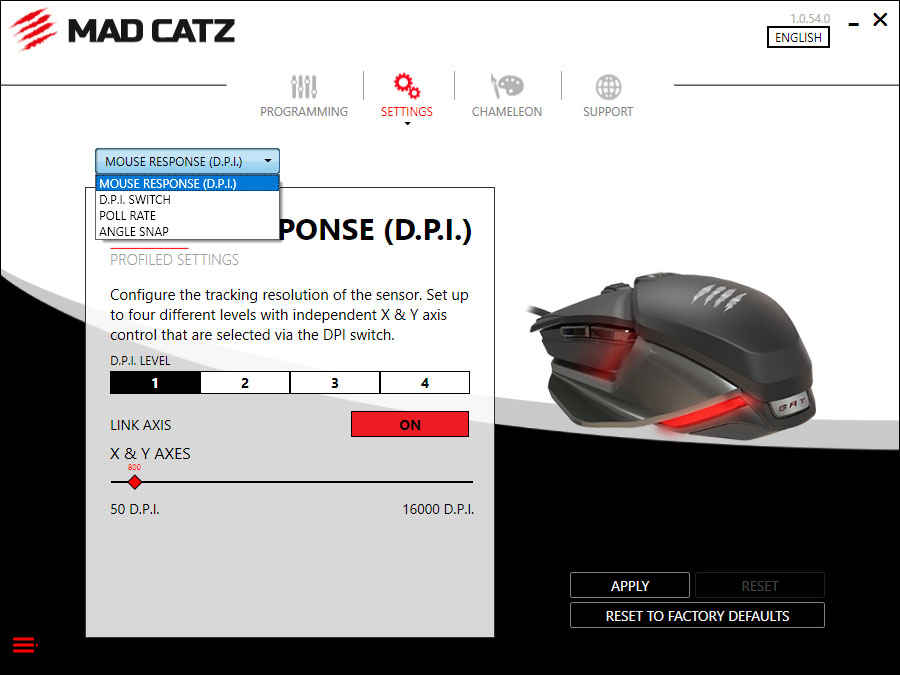Toggle the Link Axis ON switch

410,424
